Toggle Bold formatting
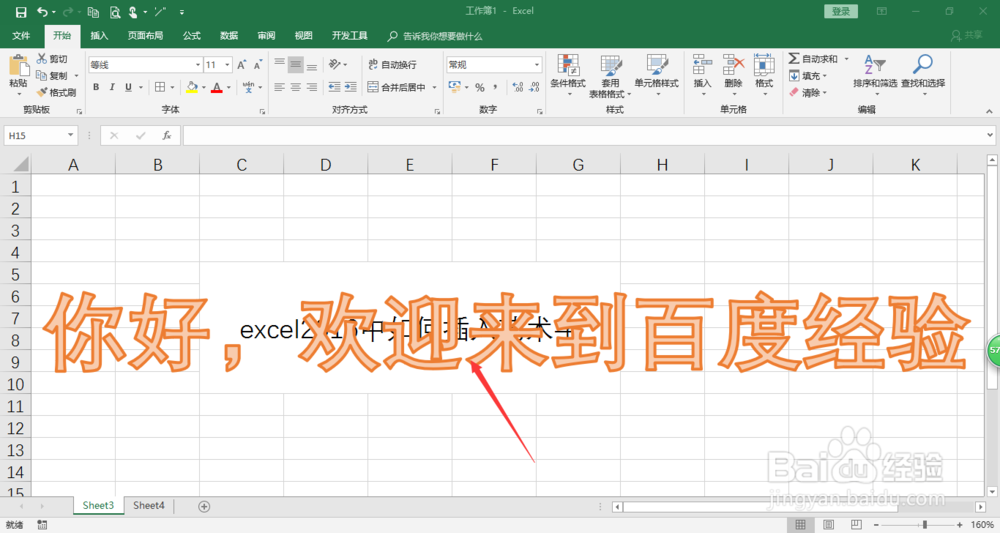Screen dimensions: 1000x533 [x=96, y=87]
